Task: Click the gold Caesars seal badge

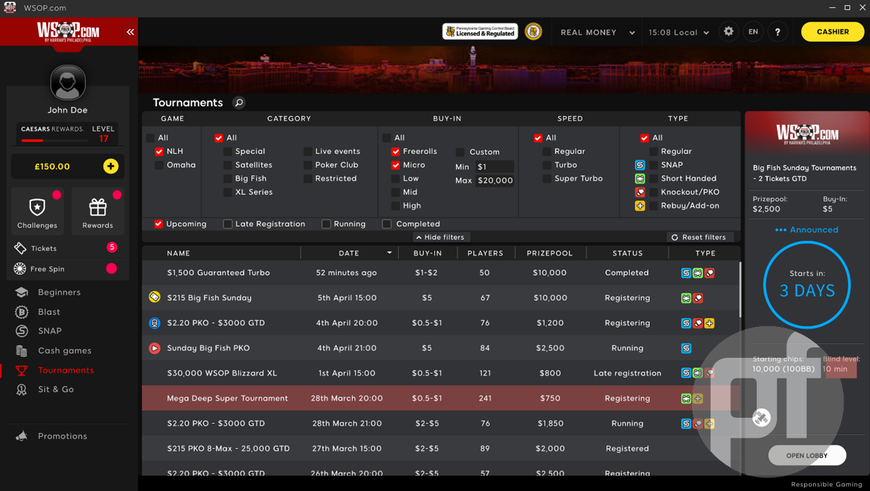Action: pos(533,32)
